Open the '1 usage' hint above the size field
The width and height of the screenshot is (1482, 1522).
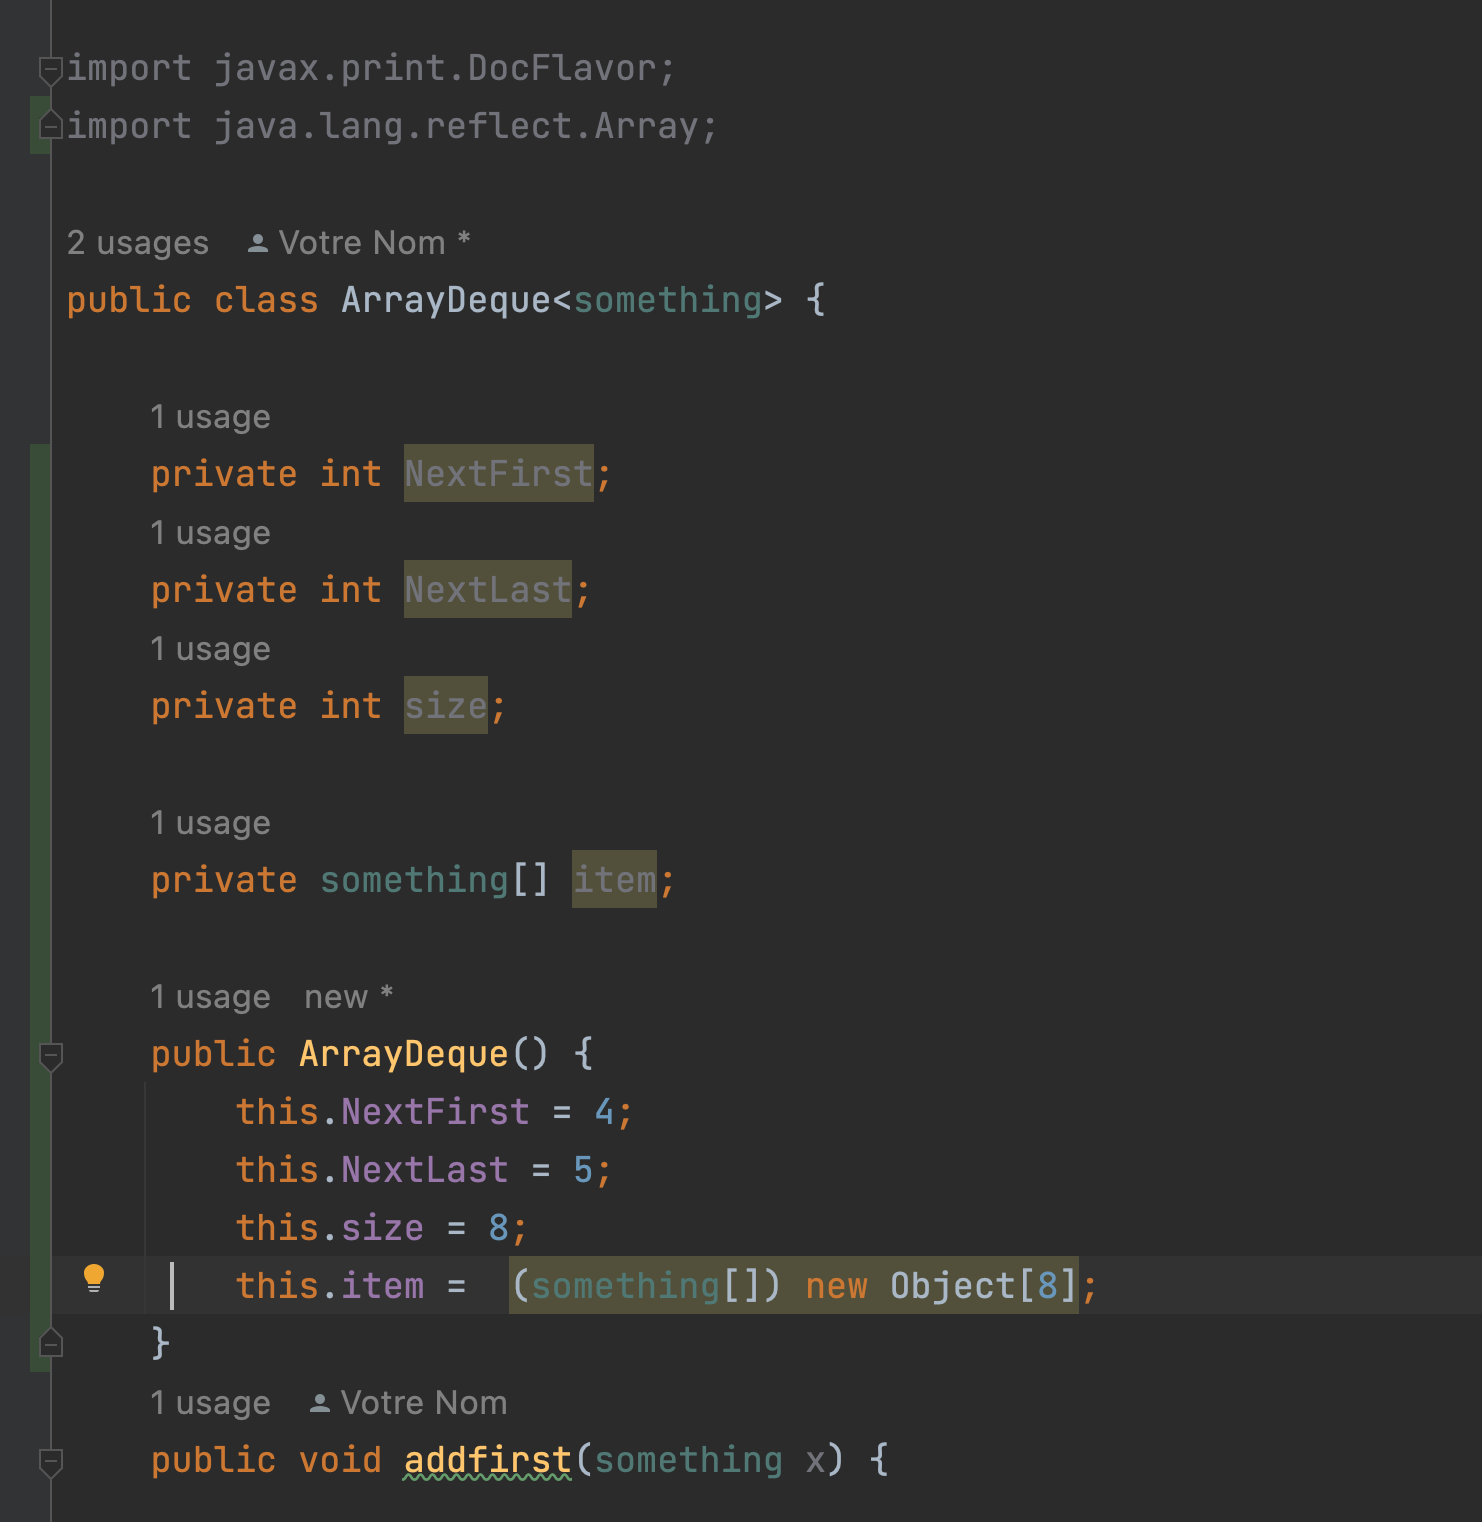coord(210,649)
